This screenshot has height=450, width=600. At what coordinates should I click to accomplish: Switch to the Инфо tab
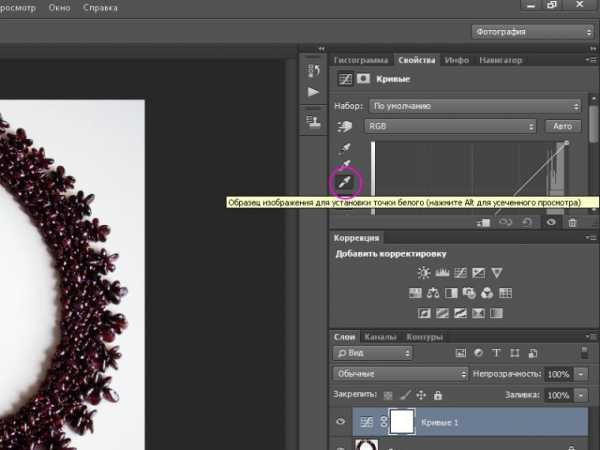coord(457,60)
